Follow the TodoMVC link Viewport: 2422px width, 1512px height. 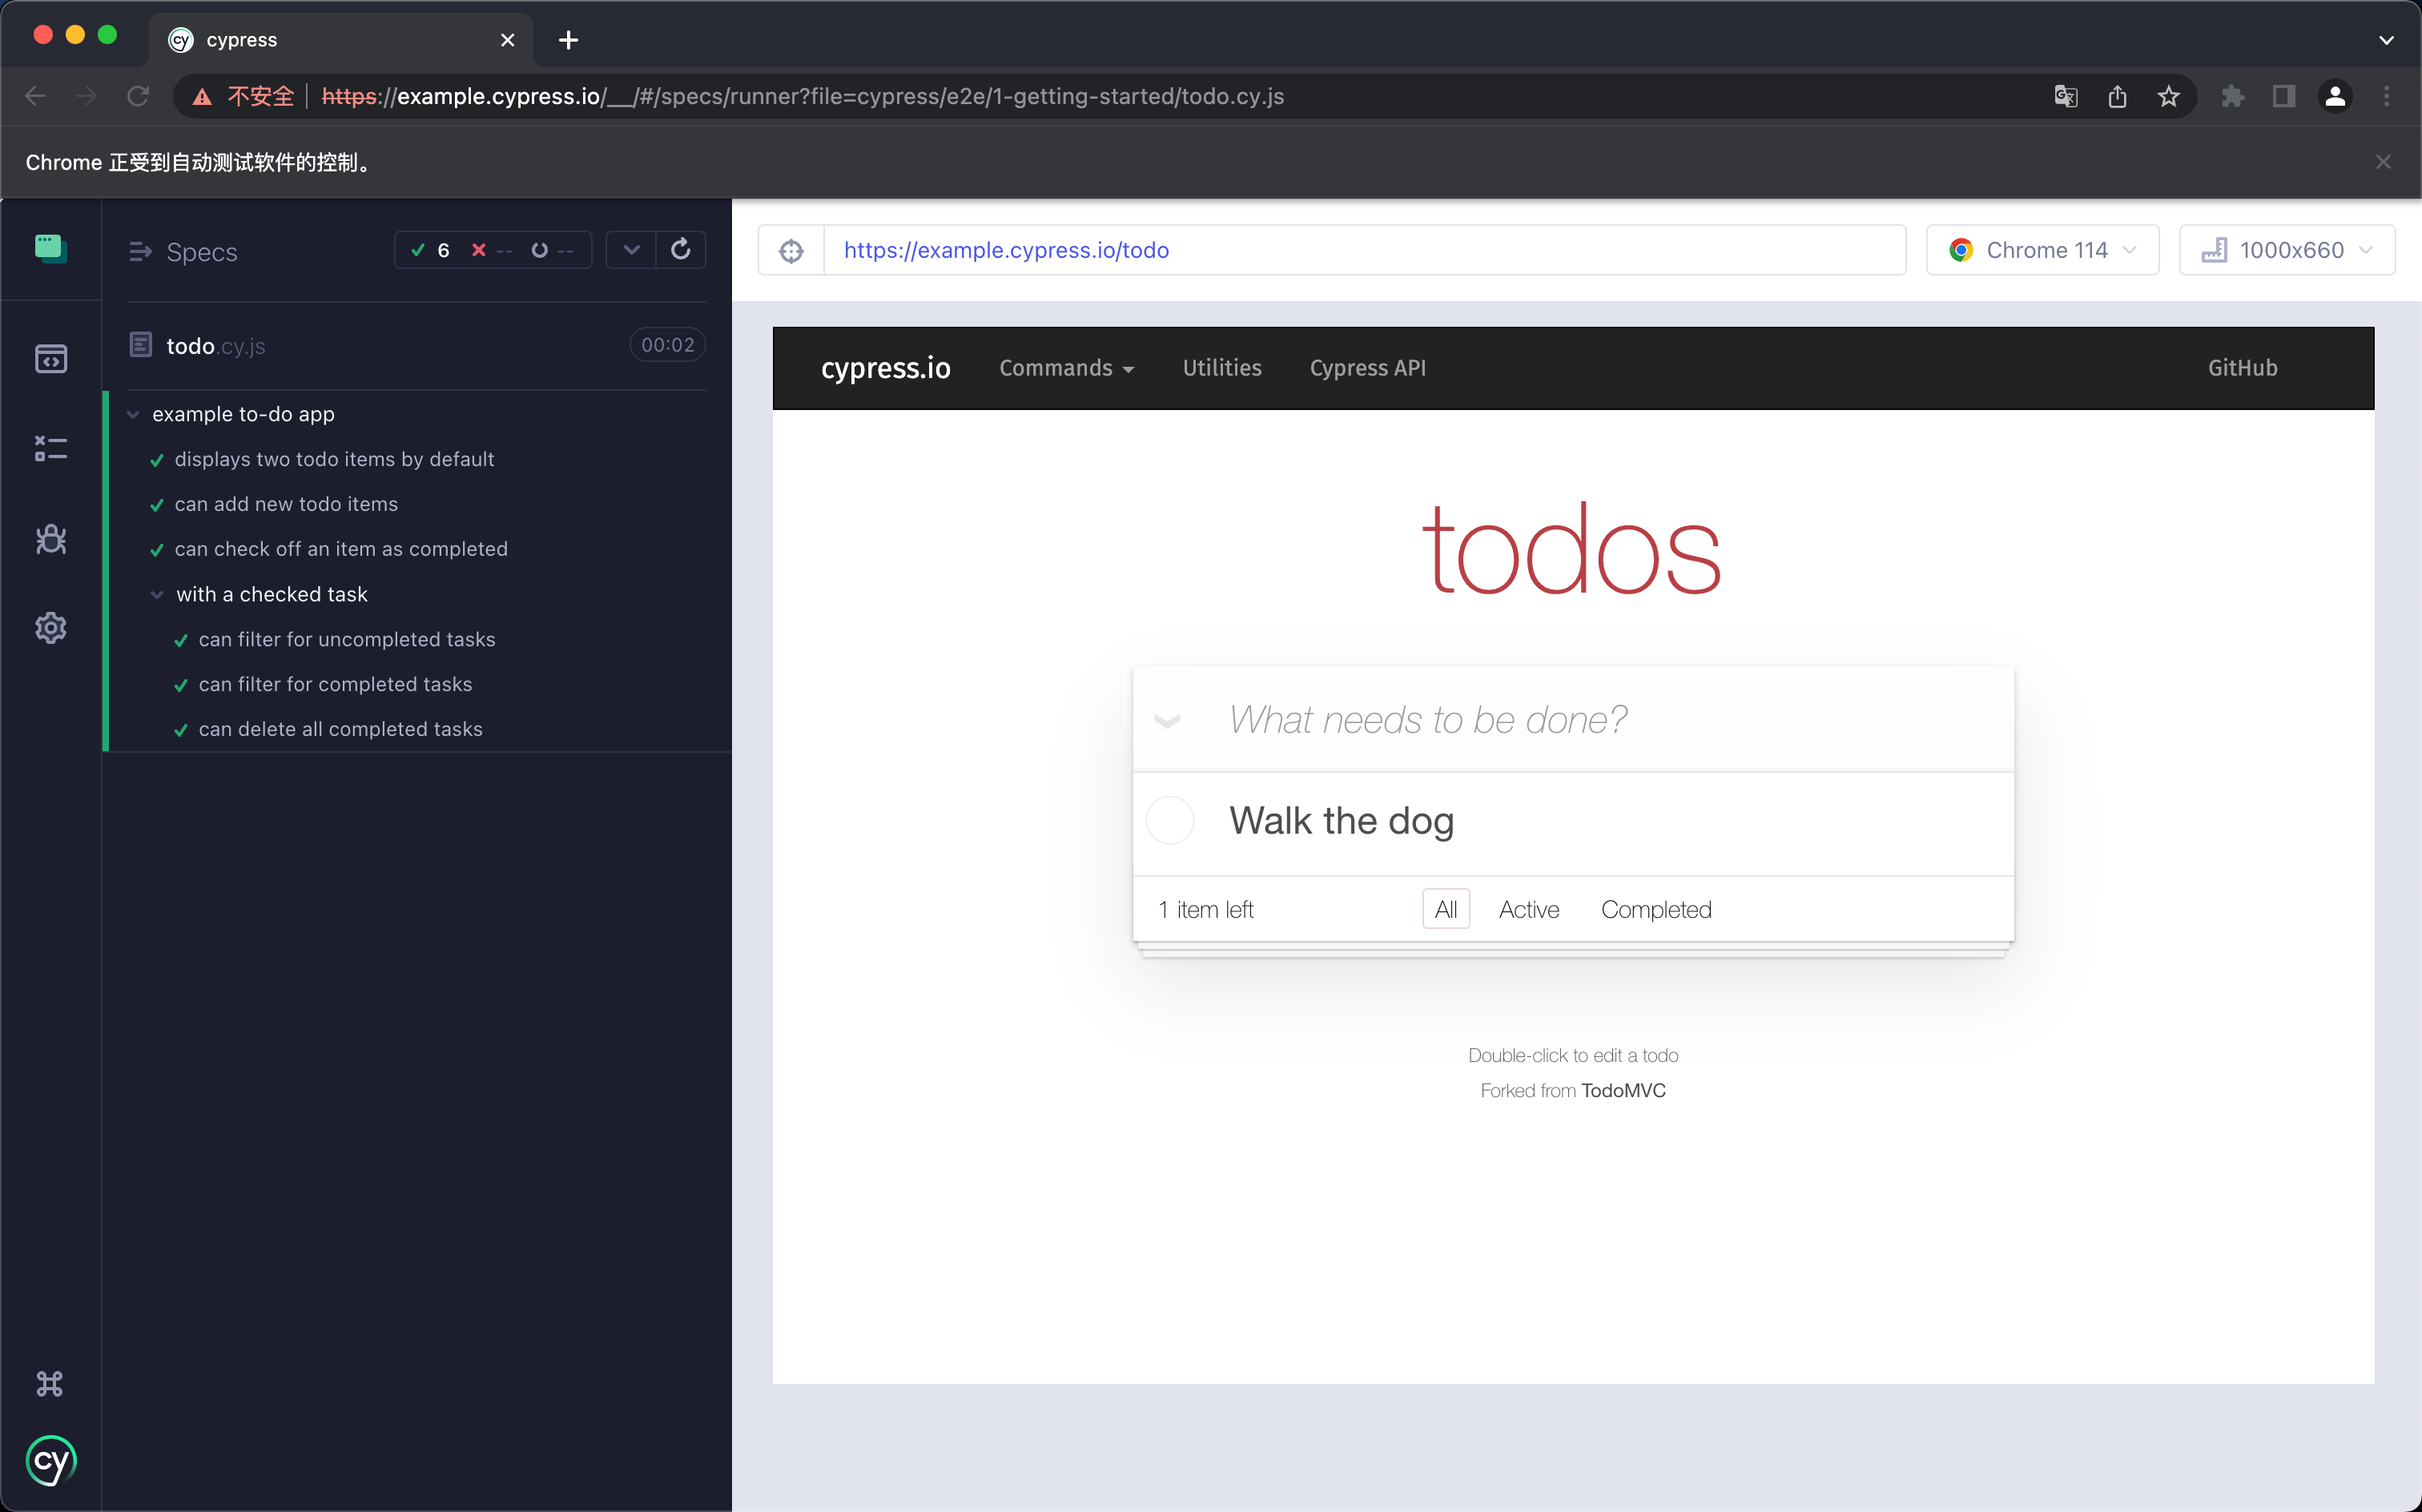click(1623, 1091)
